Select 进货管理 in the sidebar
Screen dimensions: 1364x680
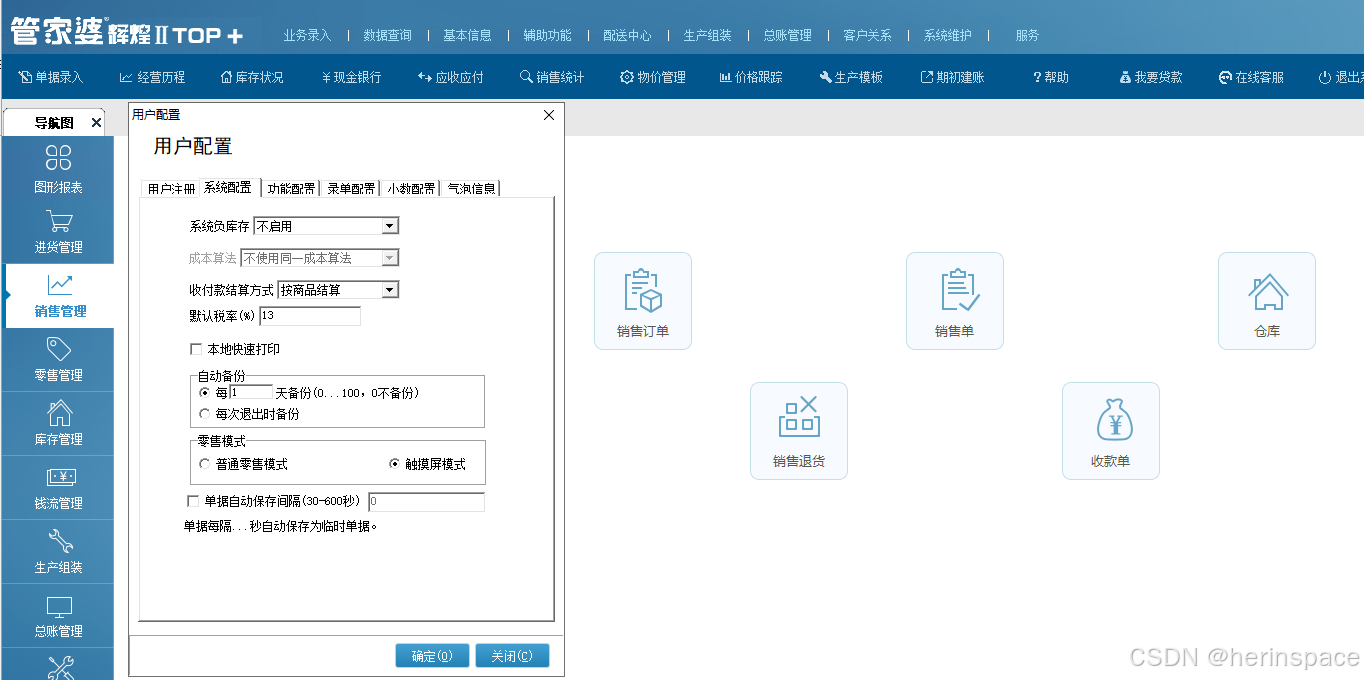[x=59, y=232]
